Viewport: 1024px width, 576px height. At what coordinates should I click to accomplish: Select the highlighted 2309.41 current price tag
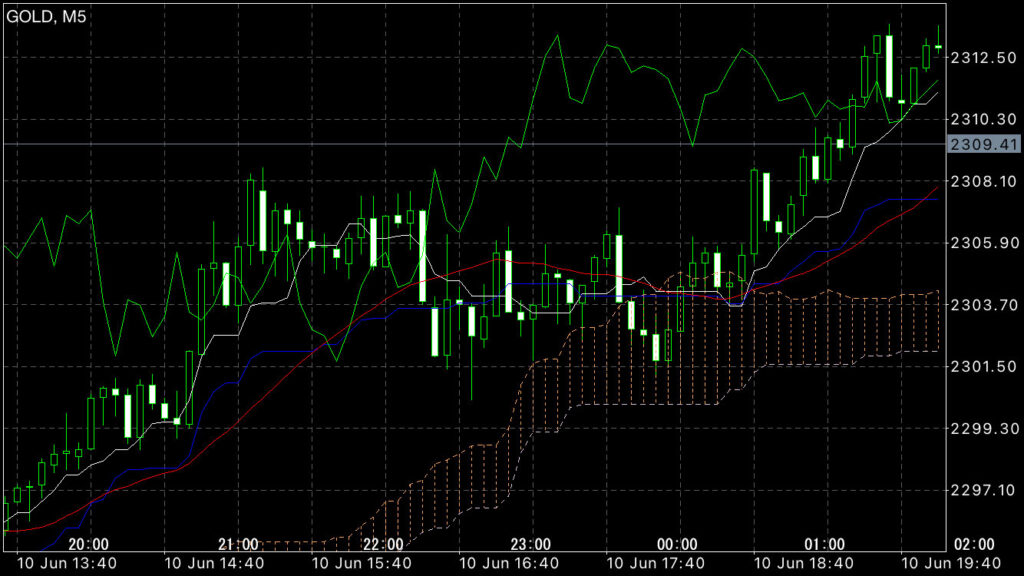(x=984, y=144)
